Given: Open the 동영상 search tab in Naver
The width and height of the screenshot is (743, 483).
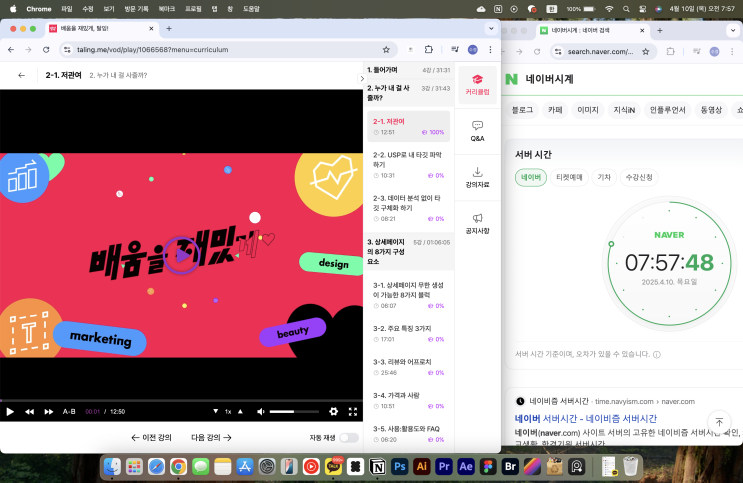Looking at the screenshot, I should coord(711,110).
